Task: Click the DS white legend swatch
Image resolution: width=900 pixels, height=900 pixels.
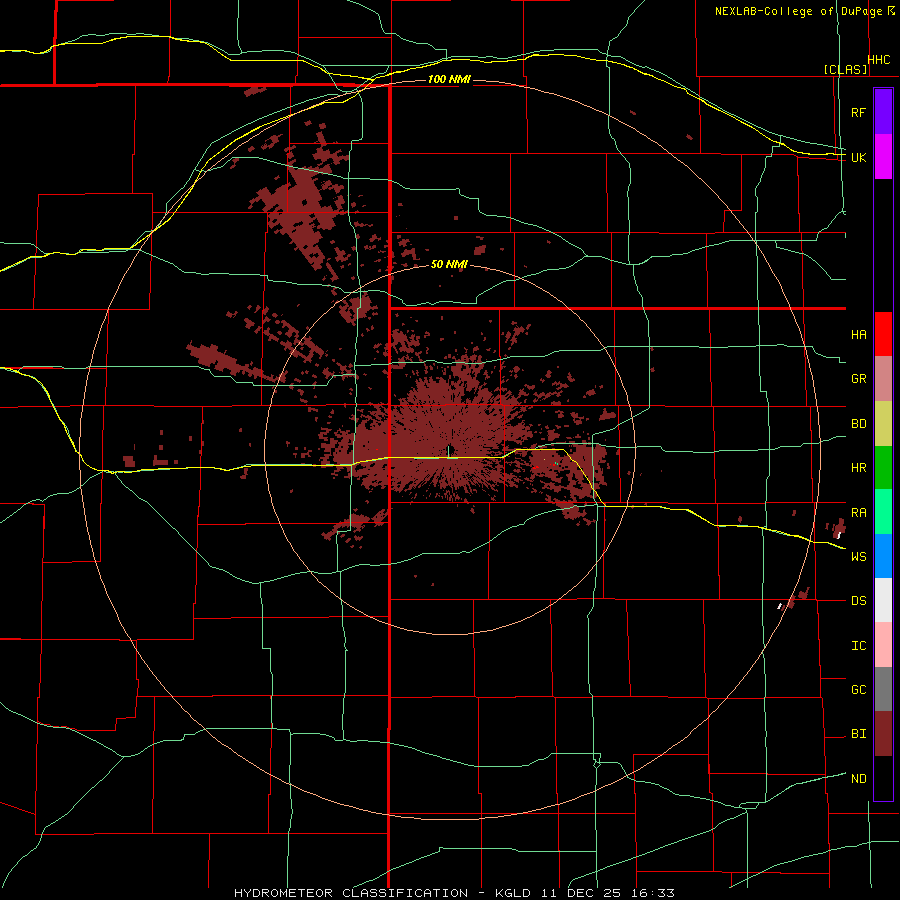Action: pos(883,600)
